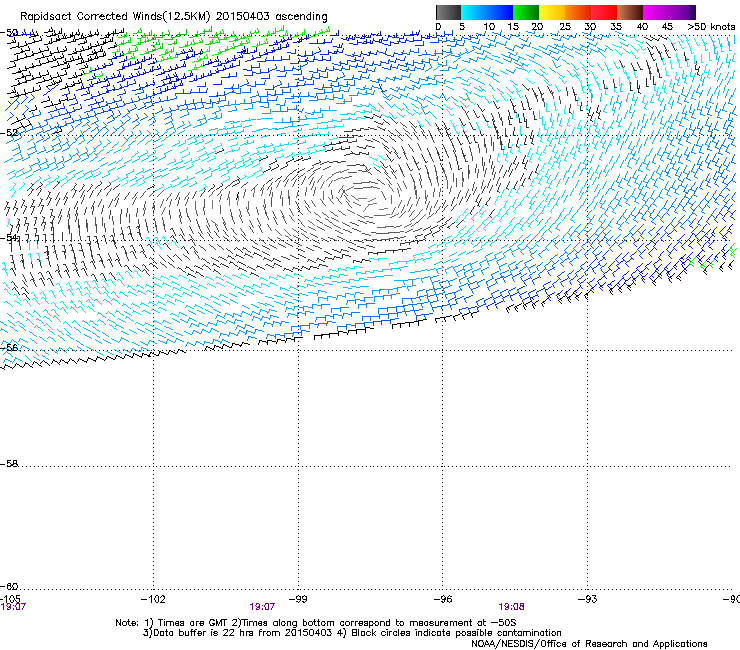
Task: Click the purple '19:07' time near -99
Action: coord(262,607)
